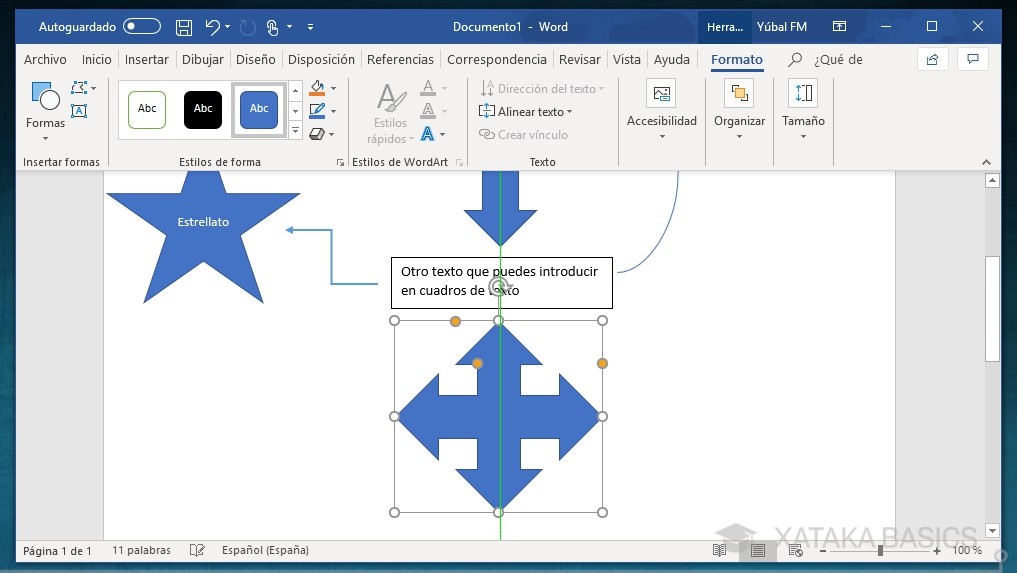Open the Formas shapes gallery
The height and width of the screenshot is (573, 1017).
click(x=45, y=111)
